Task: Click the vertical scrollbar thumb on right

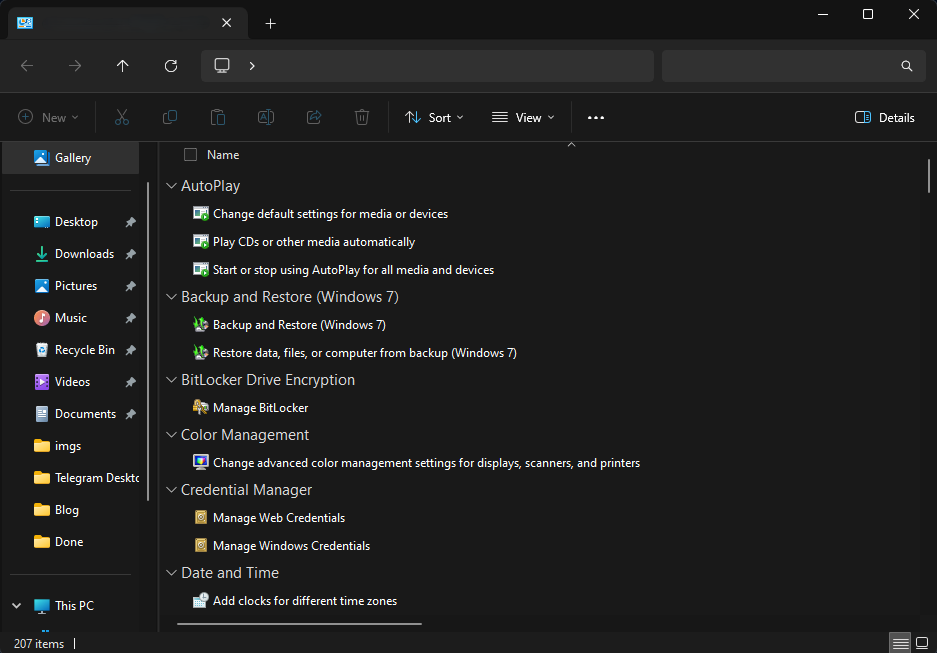Action: pyautogui.click(x=929, y=176)
